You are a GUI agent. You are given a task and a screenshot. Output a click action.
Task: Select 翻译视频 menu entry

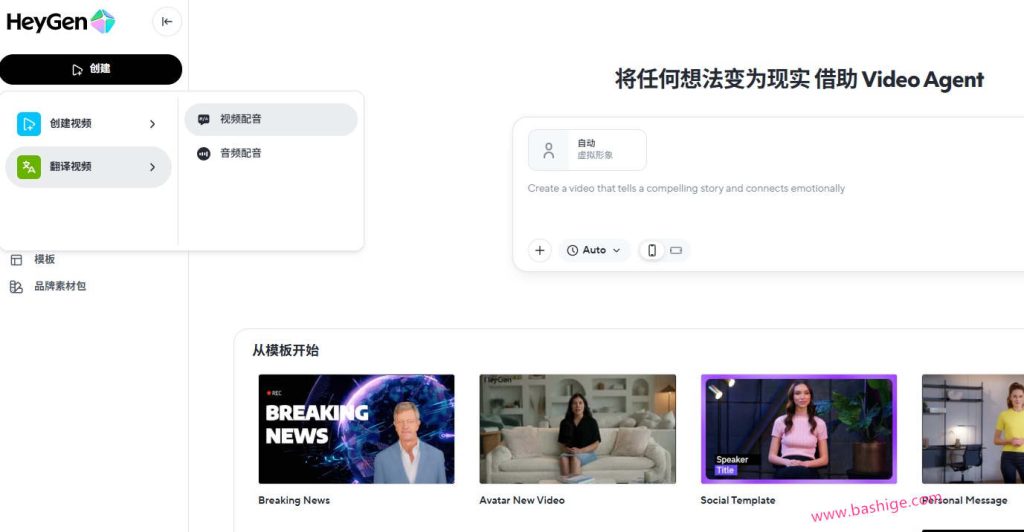click(88, 167)
